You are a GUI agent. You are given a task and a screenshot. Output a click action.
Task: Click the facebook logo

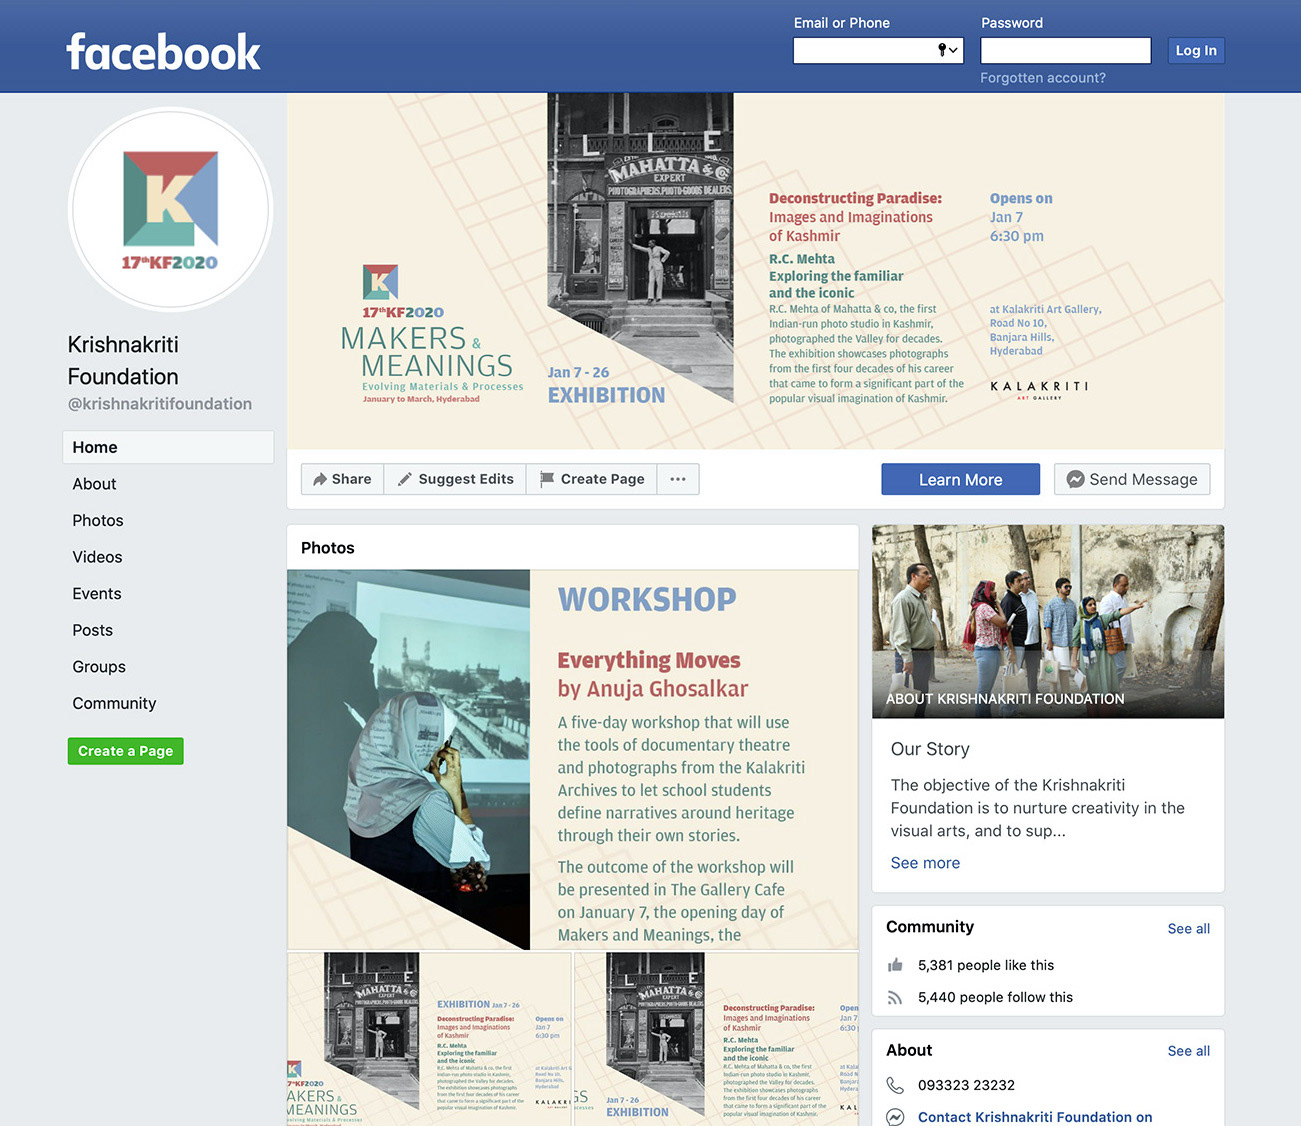pos(163,52)
